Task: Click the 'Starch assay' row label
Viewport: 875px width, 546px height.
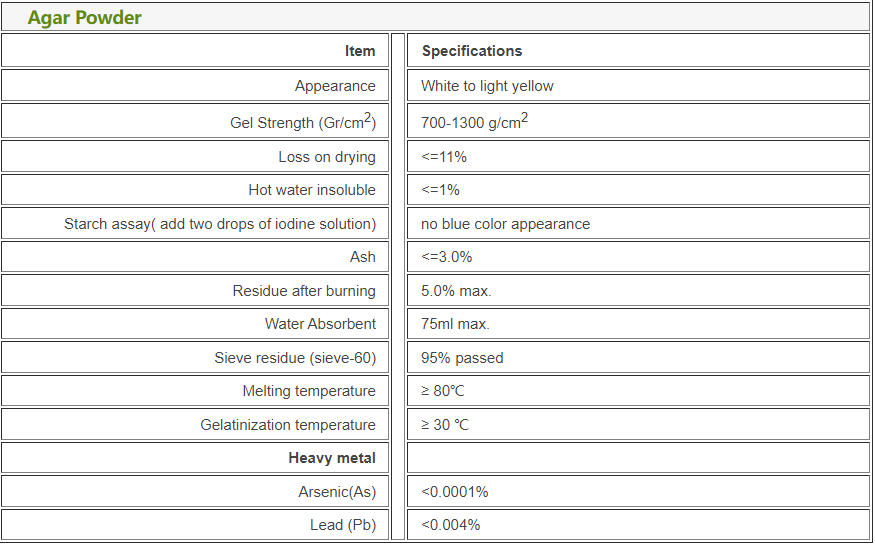Action: pos(220,224)
